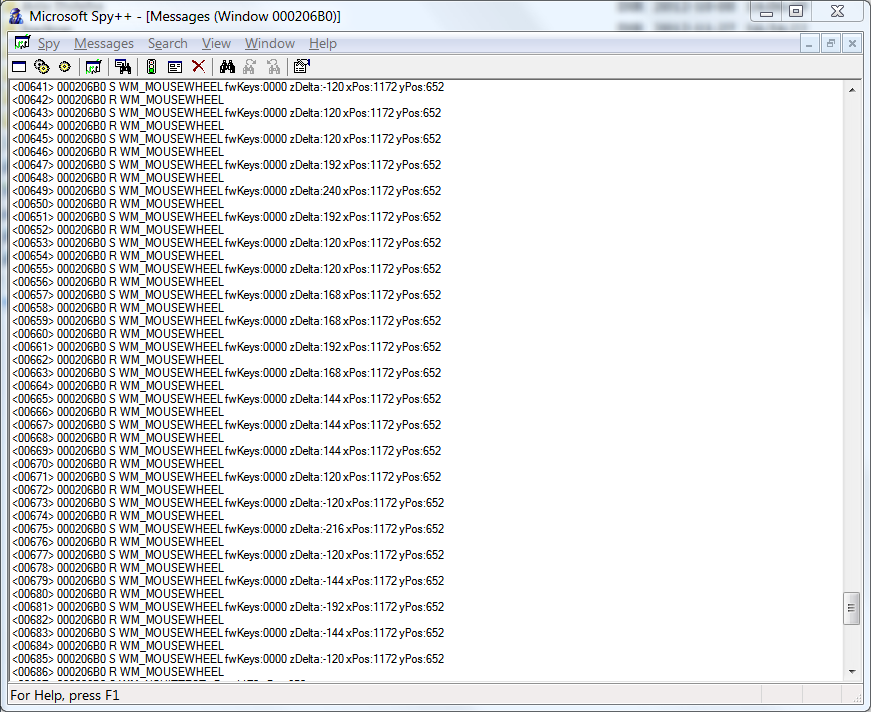Select the Find Message binoculars icon
Image resolution: width=871 pixels, height=712 pixels.
click(x=227, y=66)
